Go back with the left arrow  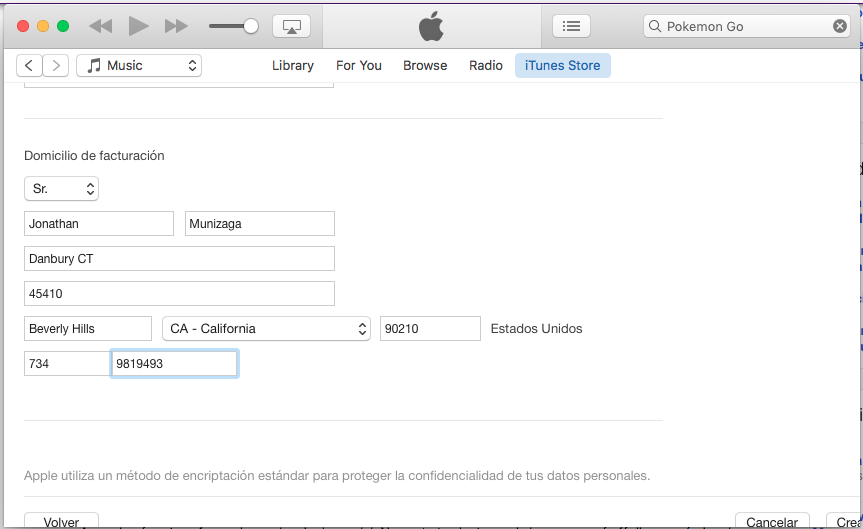29,66
